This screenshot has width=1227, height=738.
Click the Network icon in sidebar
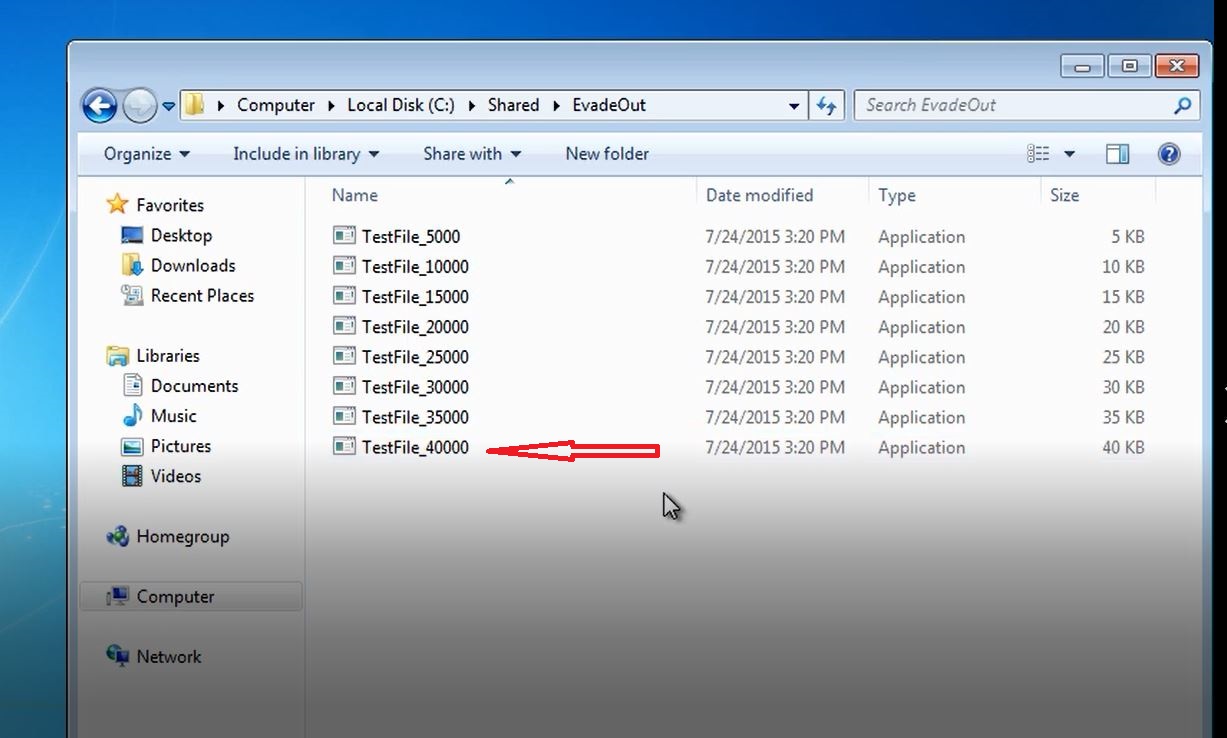pyautogui.click(x=118, y=657)
